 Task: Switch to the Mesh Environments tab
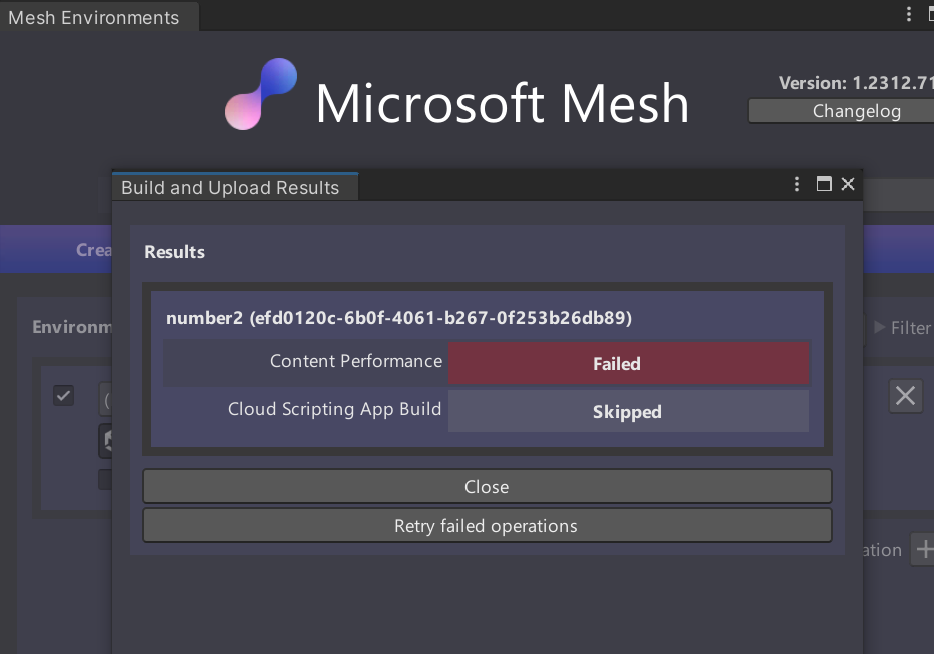pyautogui.click(x=94, y=17)
